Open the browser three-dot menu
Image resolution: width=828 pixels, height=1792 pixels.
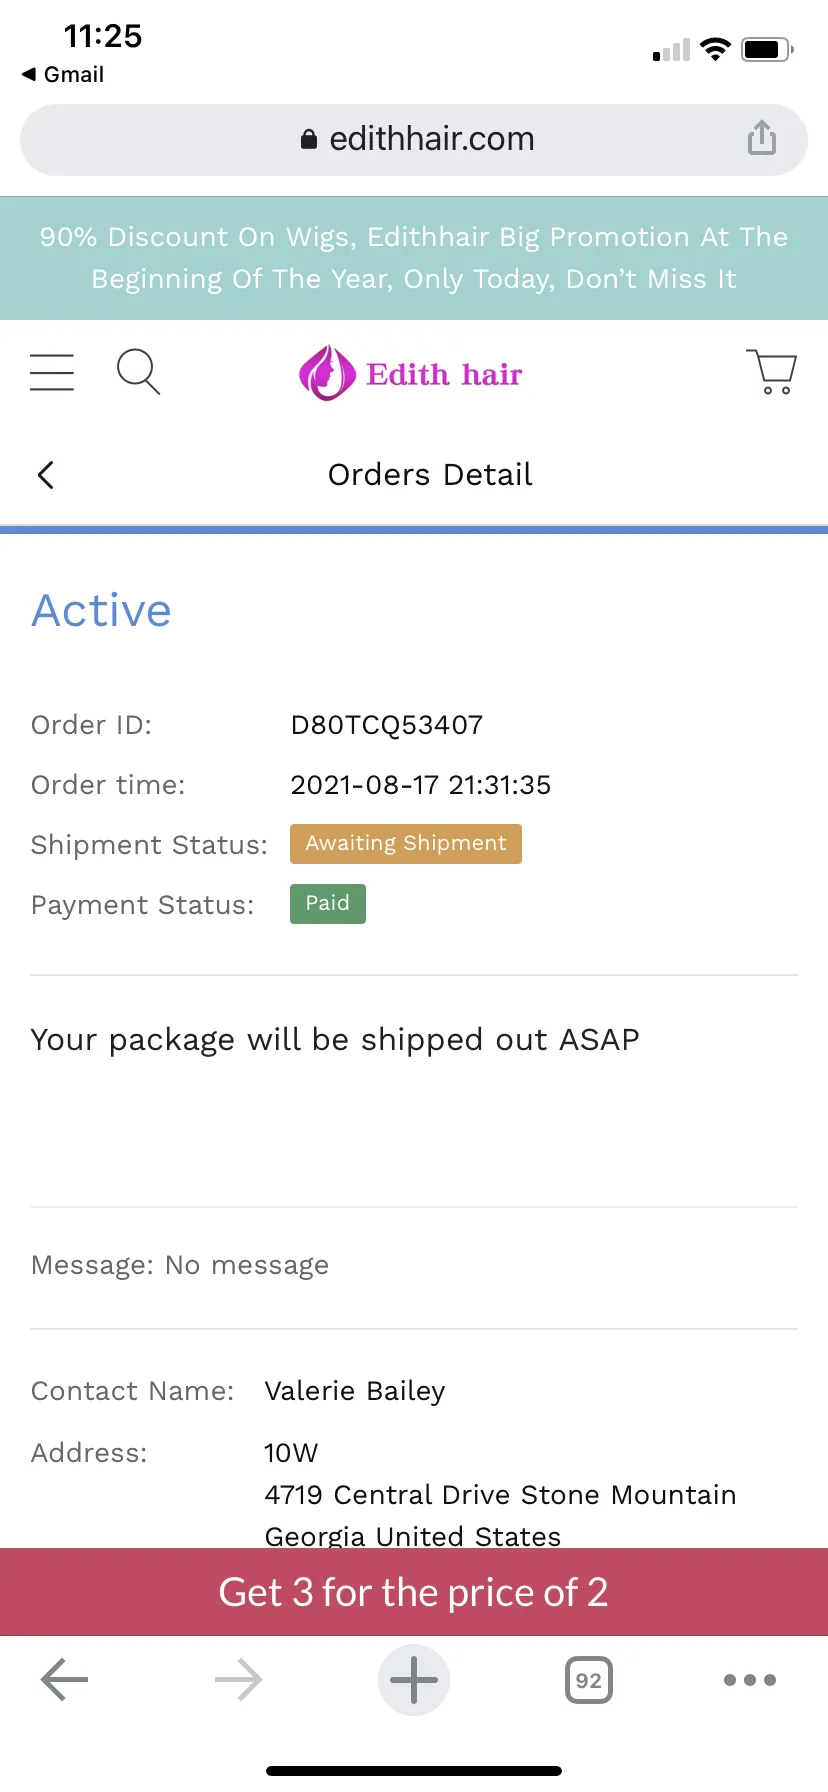pos(750,1680)
